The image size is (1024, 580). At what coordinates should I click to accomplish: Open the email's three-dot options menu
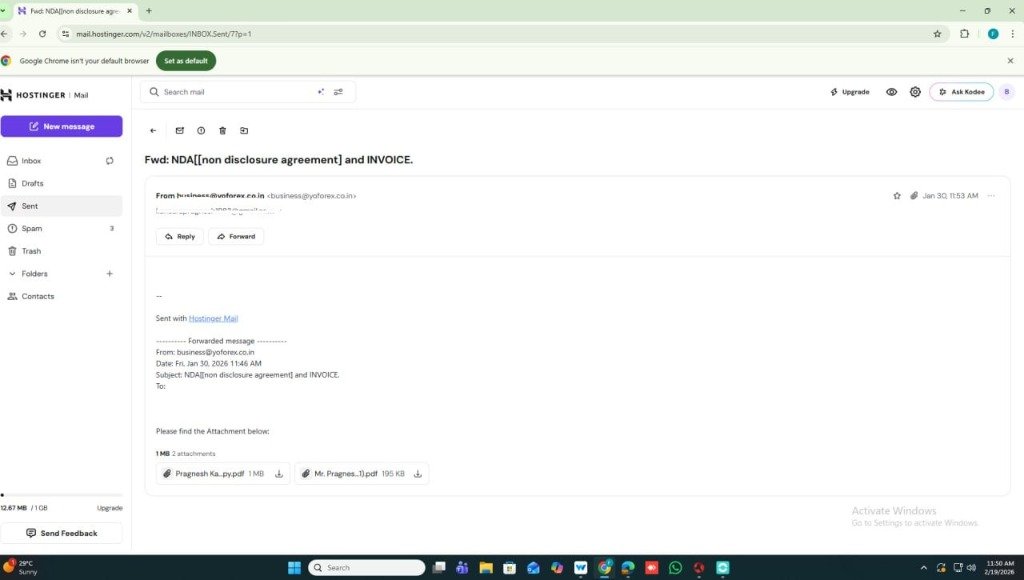[991, 195]
